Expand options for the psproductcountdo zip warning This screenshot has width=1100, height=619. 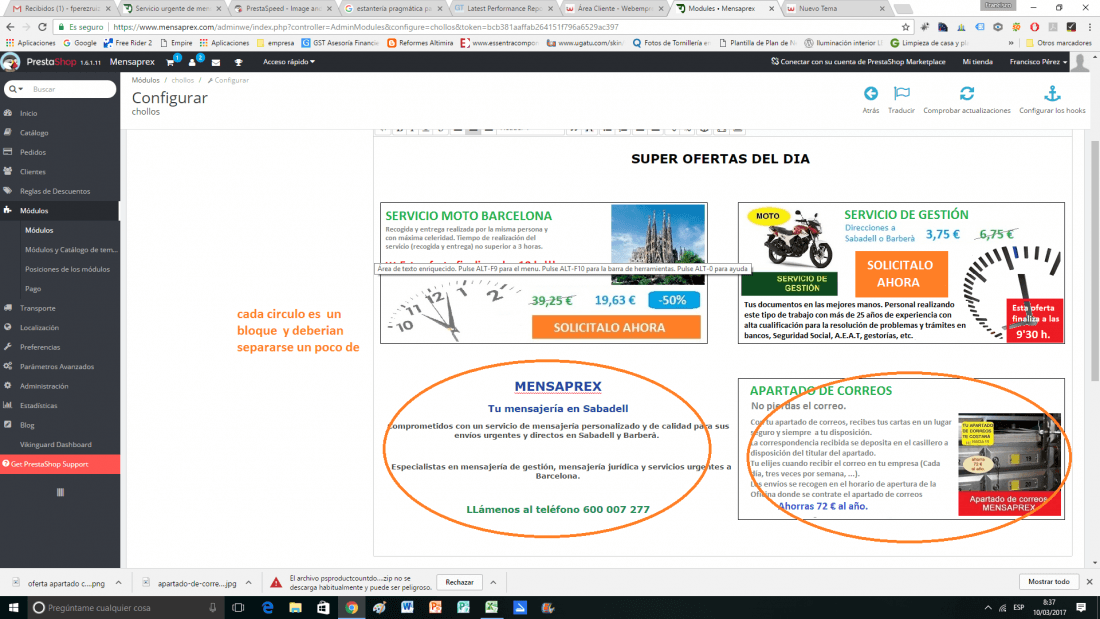point(493,583)
